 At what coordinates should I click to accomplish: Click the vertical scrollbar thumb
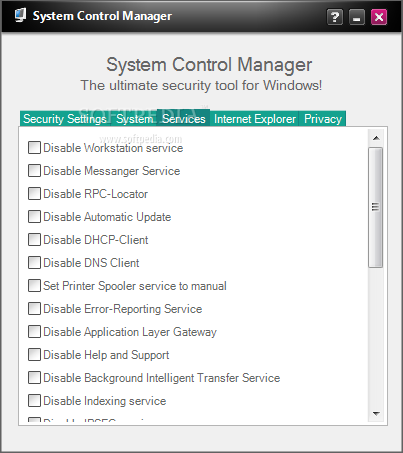pos(376,207)
